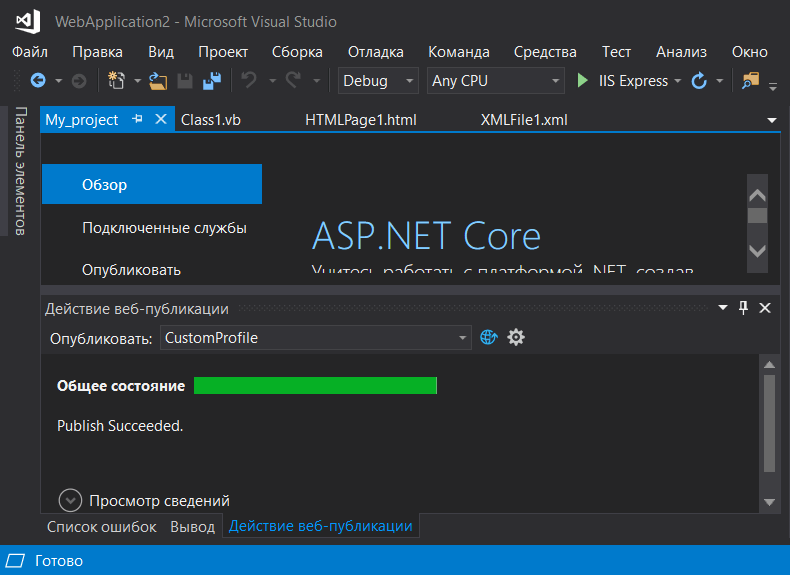Viewport: 790px width, 575px height.
Task: Open the Команда menu
Action: point(458,52)
